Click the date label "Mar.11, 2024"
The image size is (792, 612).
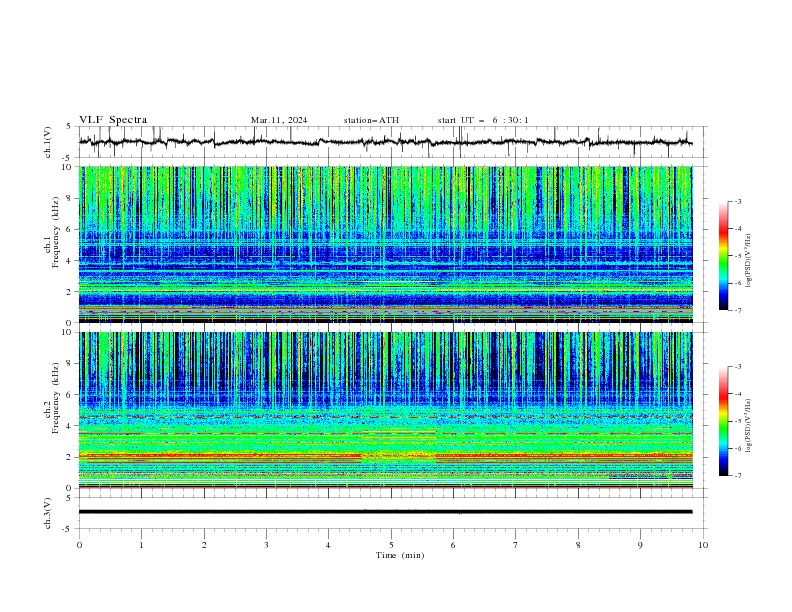(279, 120)
